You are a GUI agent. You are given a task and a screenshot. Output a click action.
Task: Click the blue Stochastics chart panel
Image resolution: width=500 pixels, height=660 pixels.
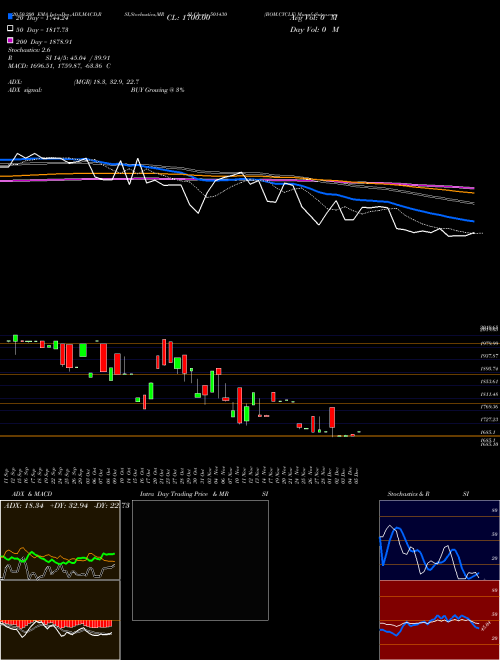point(439,540)
